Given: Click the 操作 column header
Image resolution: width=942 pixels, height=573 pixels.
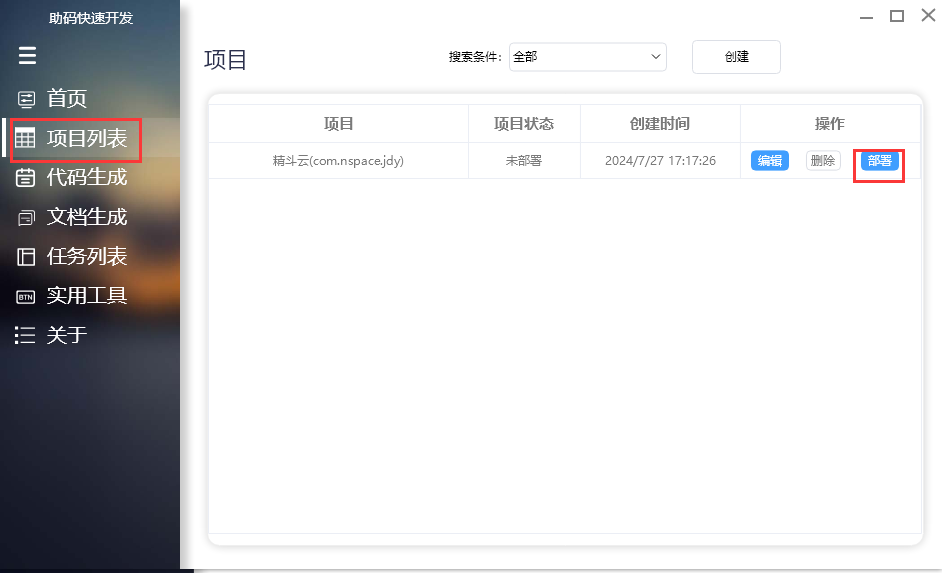Looking at the screenshot, I should 830,124.
